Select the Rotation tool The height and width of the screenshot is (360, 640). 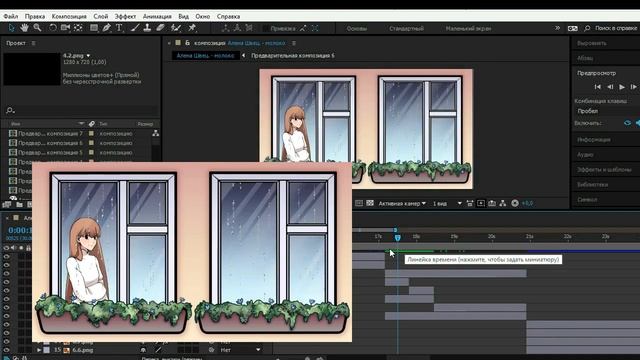tap(53, 28)
